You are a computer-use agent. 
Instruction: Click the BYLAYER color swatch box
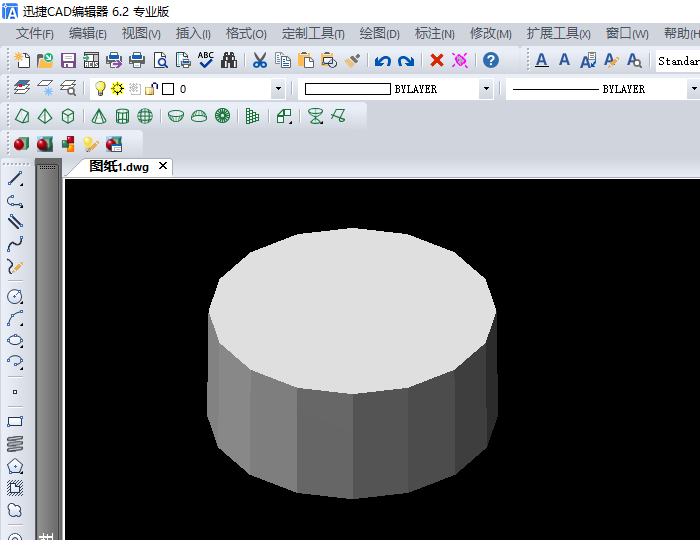tap(347, 89)
